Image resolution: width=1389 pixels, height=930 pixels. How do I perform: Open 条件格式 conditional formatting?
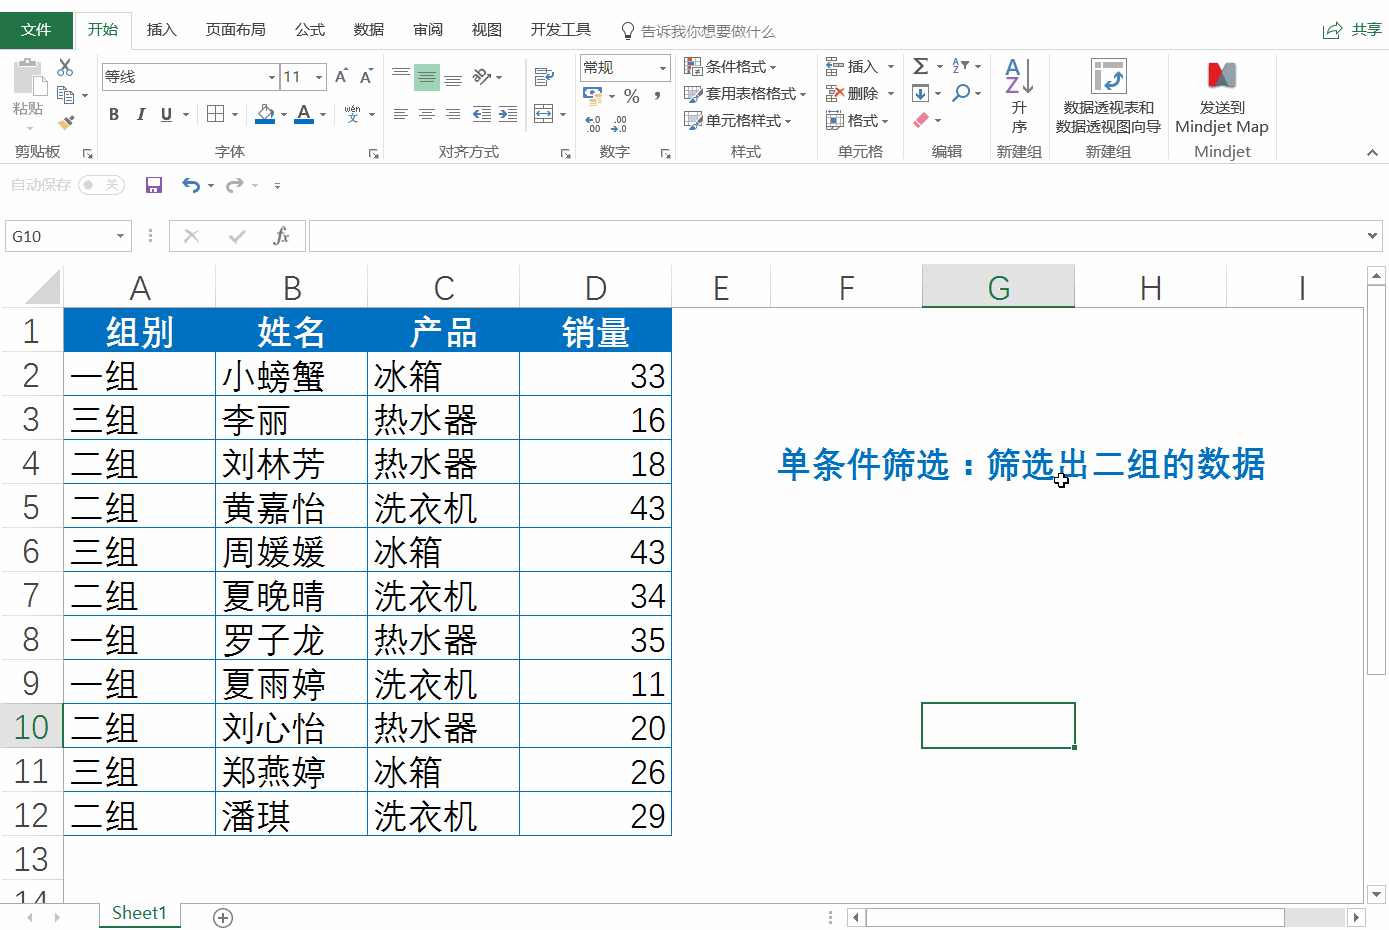735,66
